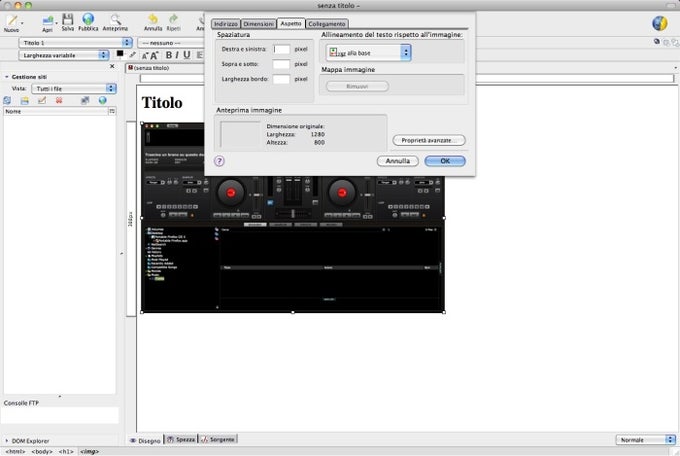Click the refresh icon in Gestione siti
The height and width of the screenshot is (456, 680).
pos(7,101)
